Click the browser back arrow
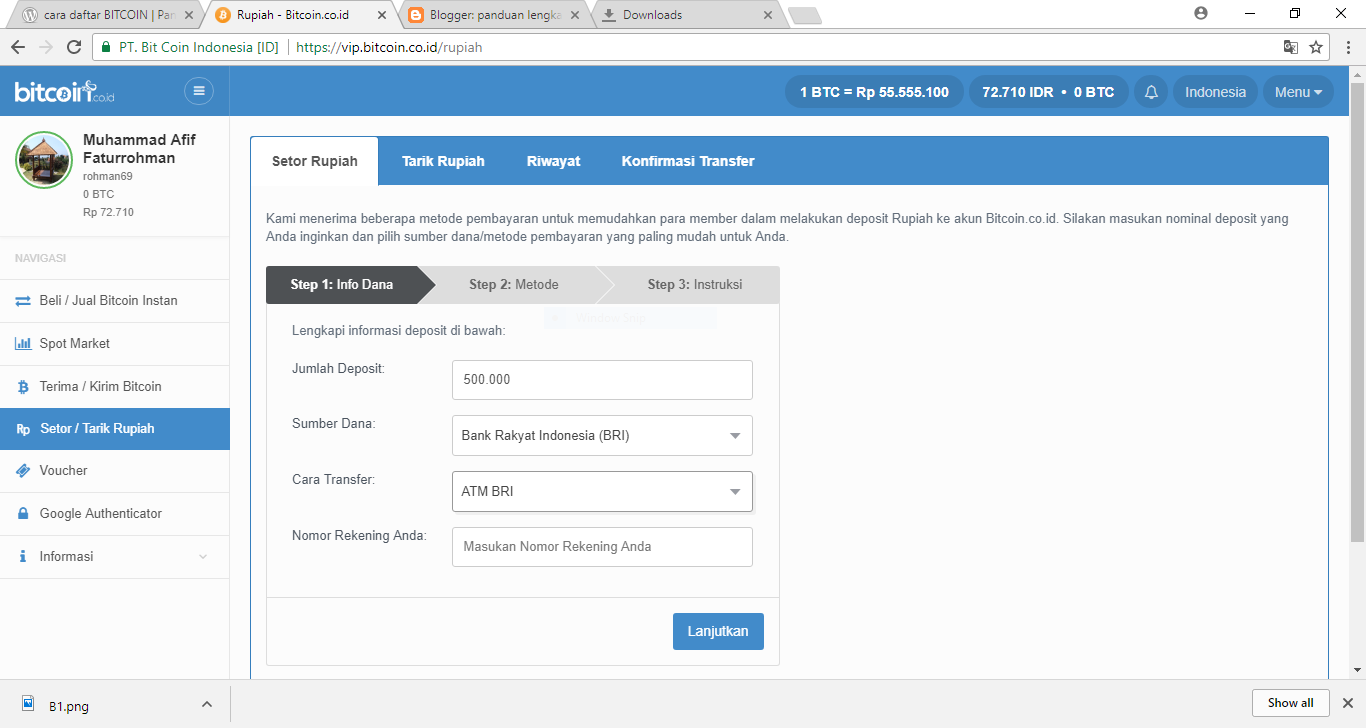Screen dimensions: 1366x728 coord(18,47)
